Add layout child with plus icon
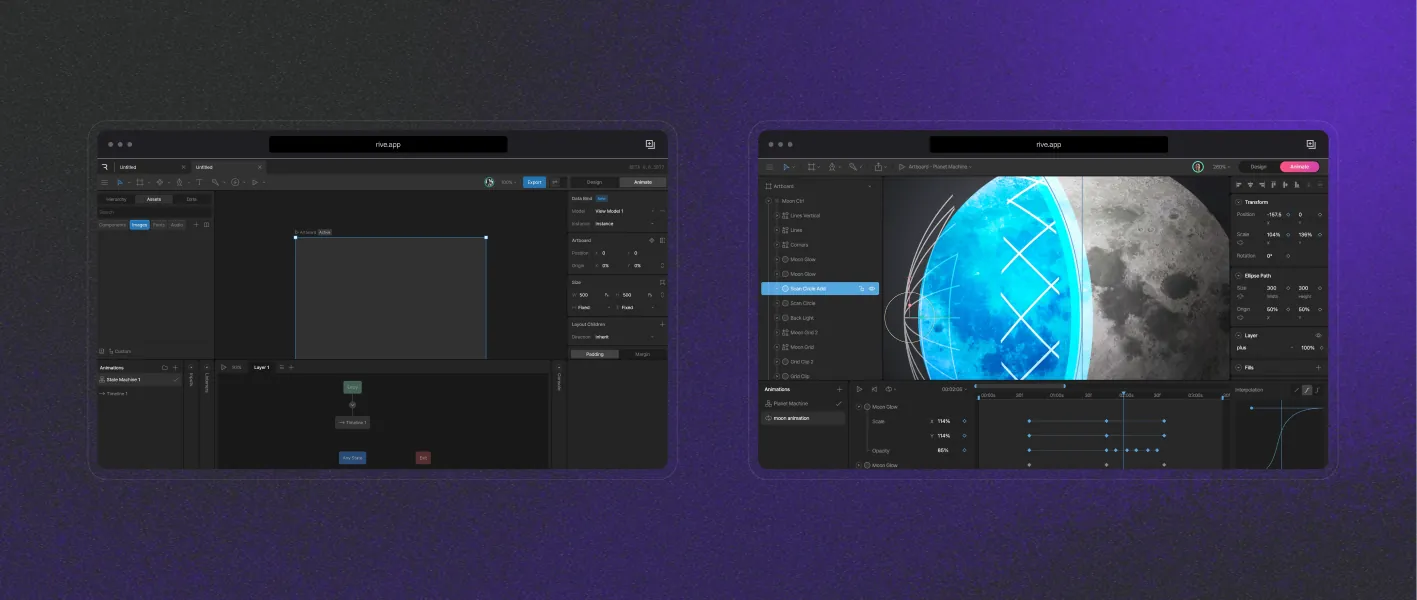This screenshot has height=600, width=1417. tap(661, 324)
